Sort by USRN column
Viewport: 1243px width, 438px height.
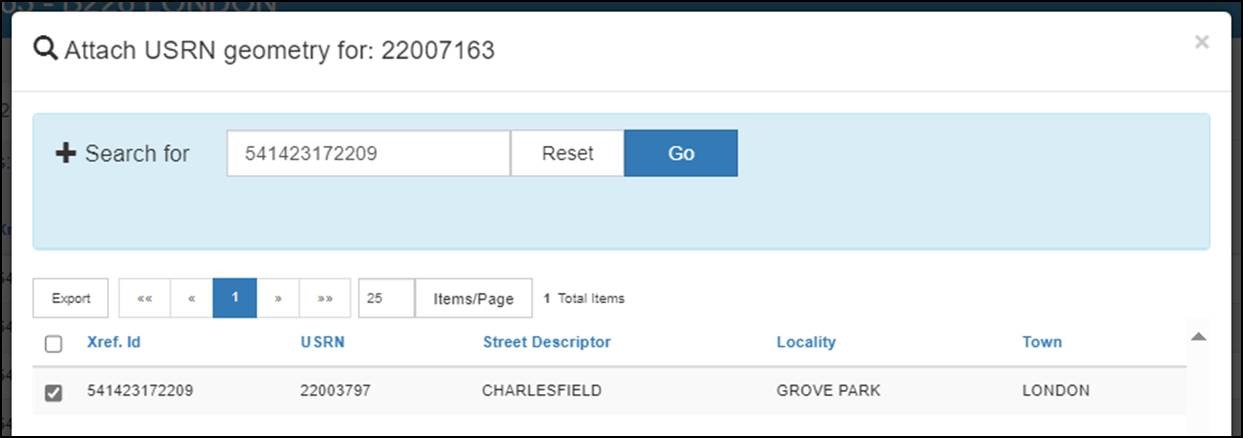tap(322, 342)
